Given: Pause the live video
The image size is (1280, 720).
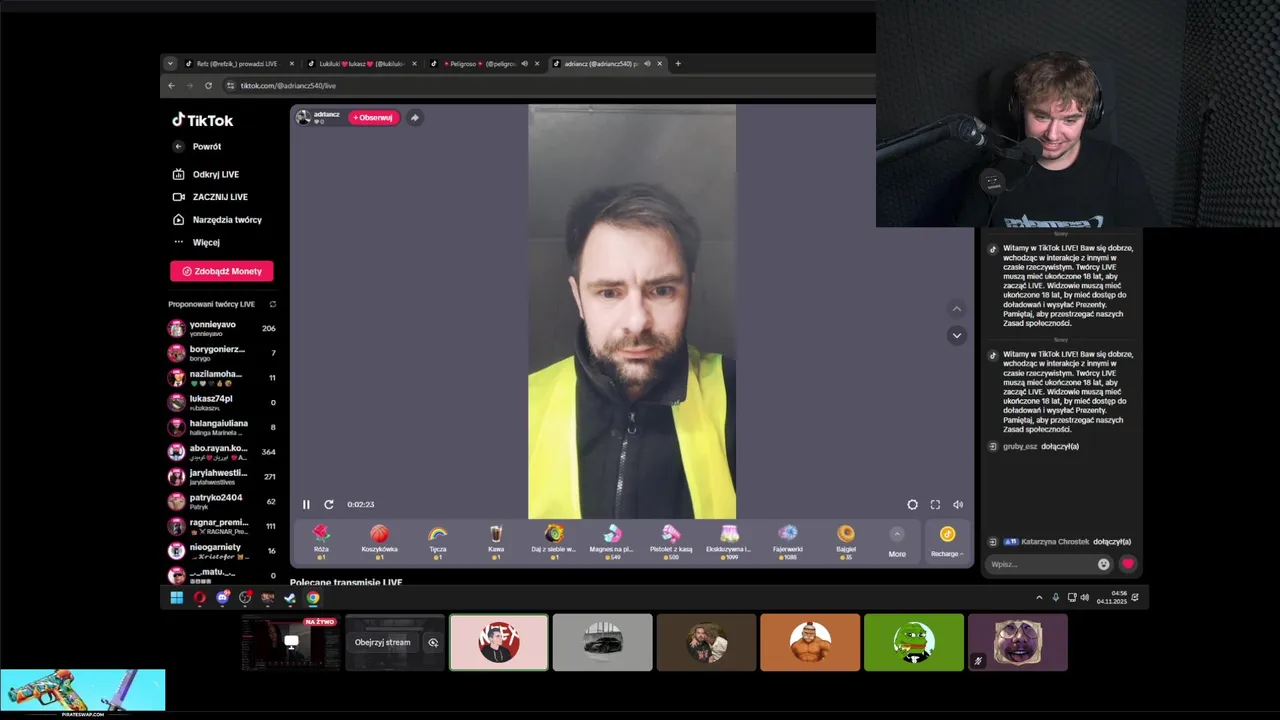Looking at the screenshot, I should [306, 505].
